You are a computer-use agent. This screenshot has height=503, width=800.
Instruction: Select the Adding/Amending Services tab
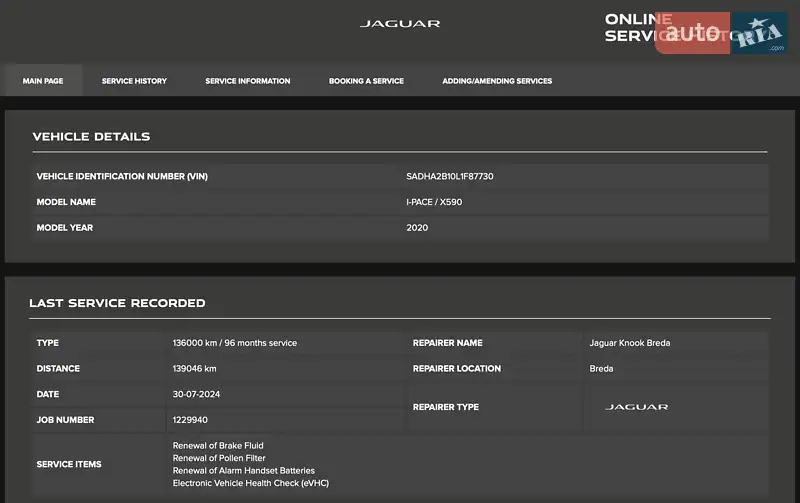click(x=497, y=81)
